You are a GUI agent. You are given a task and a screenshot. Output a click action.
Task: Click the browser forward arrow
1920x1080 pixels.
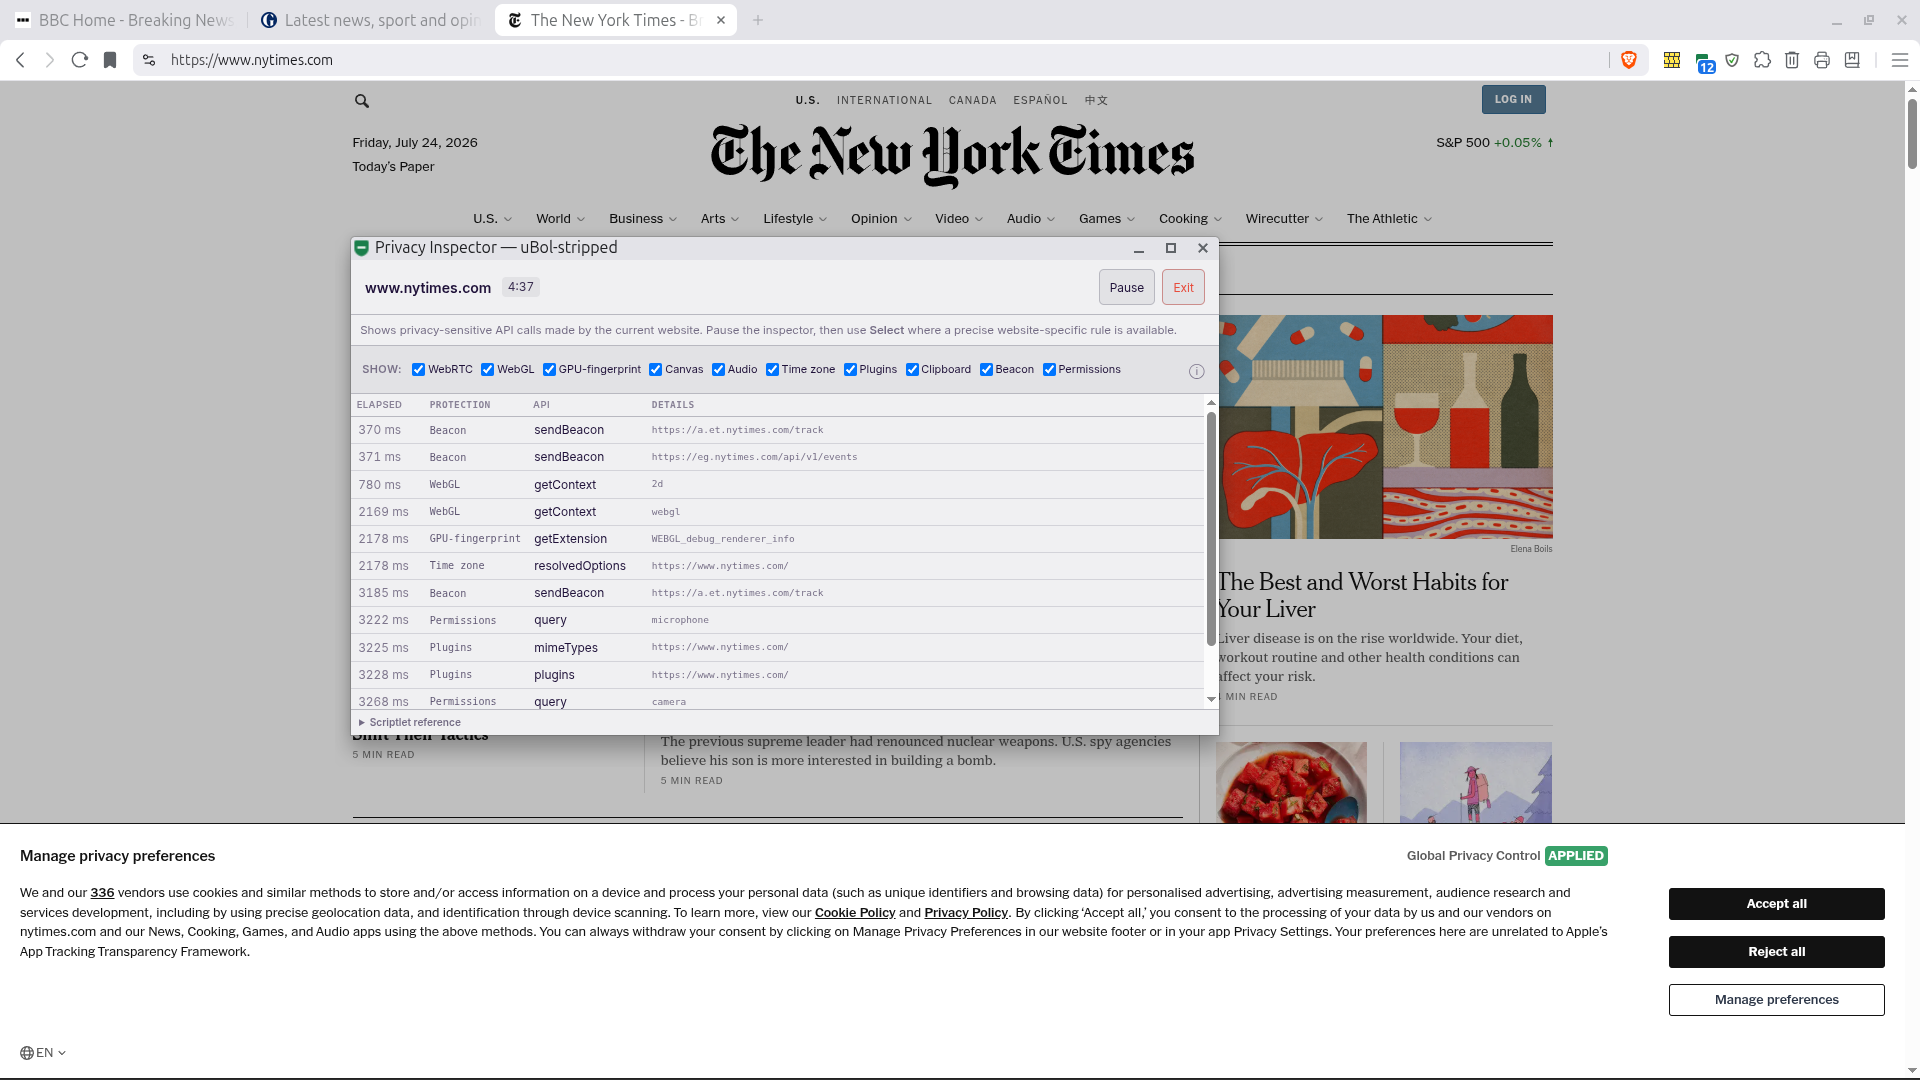click(x=50, y=60)
